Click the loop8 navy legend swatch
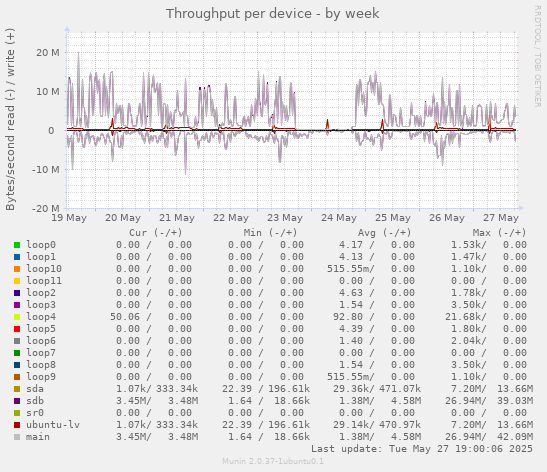 pyautogui.click(x=17, y=365)
